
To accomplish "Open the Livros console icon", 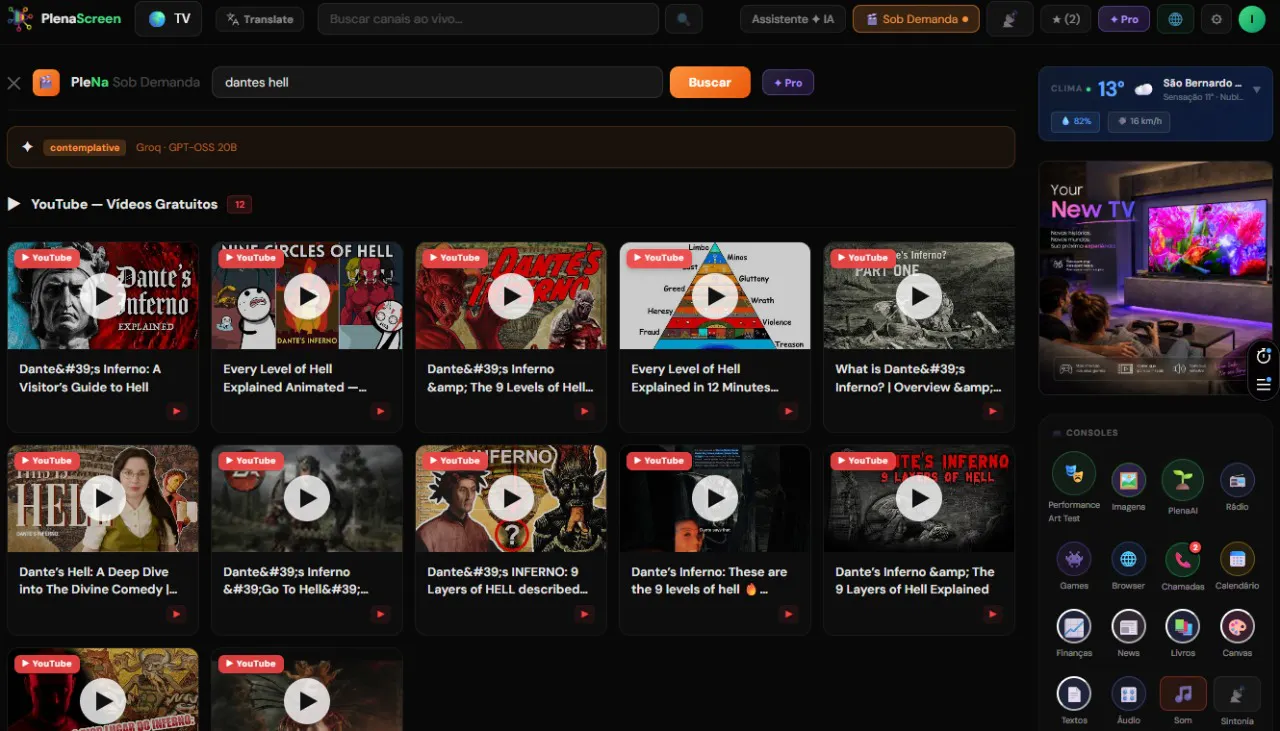I will click(1182, 627).
